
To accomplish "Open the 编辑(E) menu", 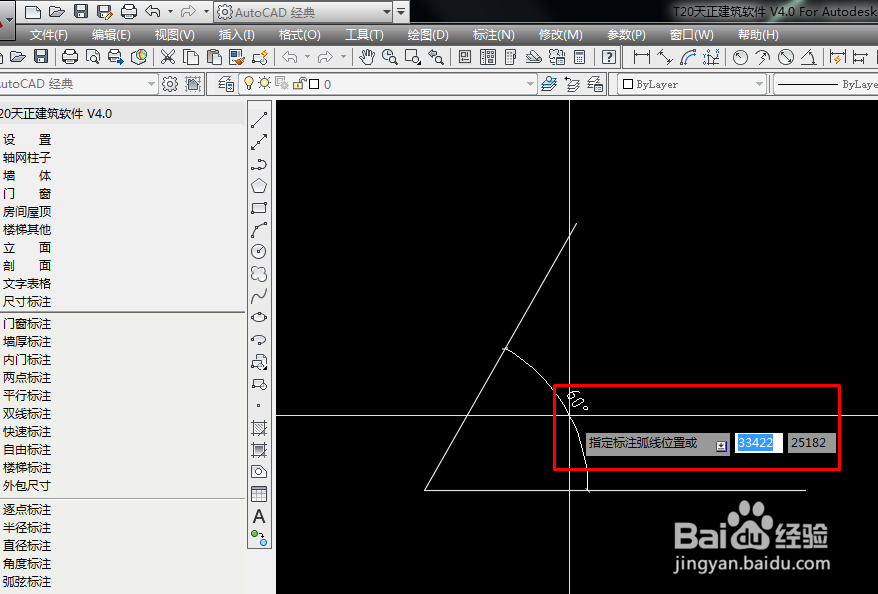I will (x=111, y=35).
